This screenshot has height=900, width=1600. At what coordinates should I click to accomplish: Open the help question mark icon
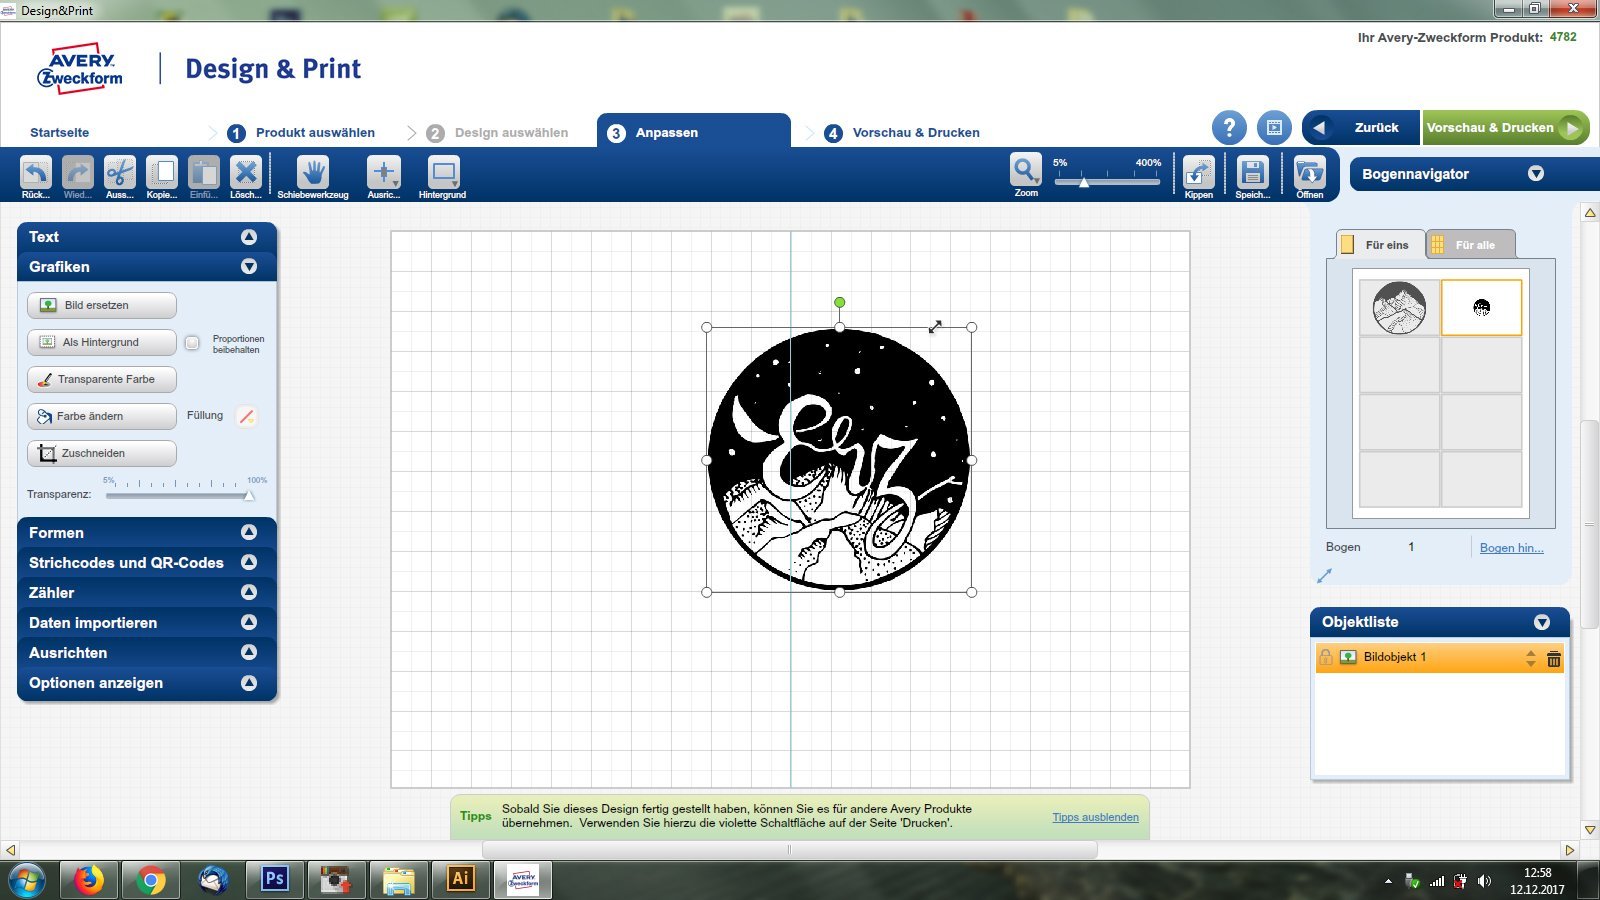tap(1229, 128)
